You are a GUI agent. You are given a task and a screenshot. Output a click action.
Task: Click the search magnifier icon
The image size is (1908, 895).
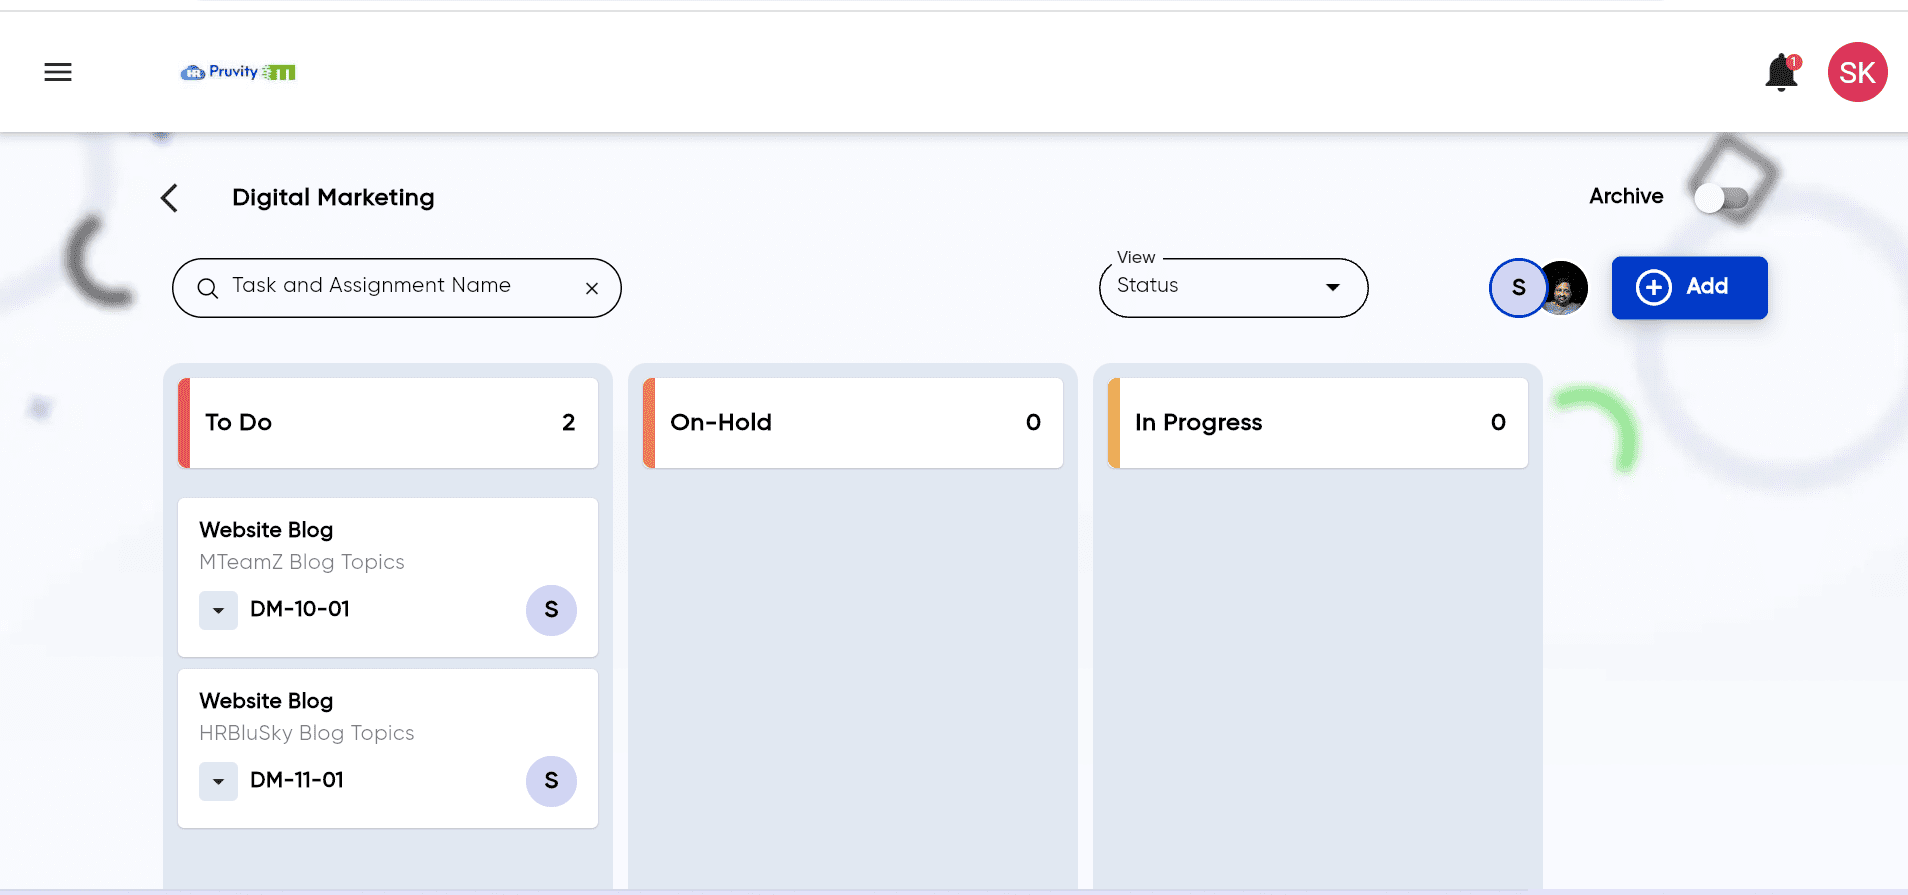point(208,288)
